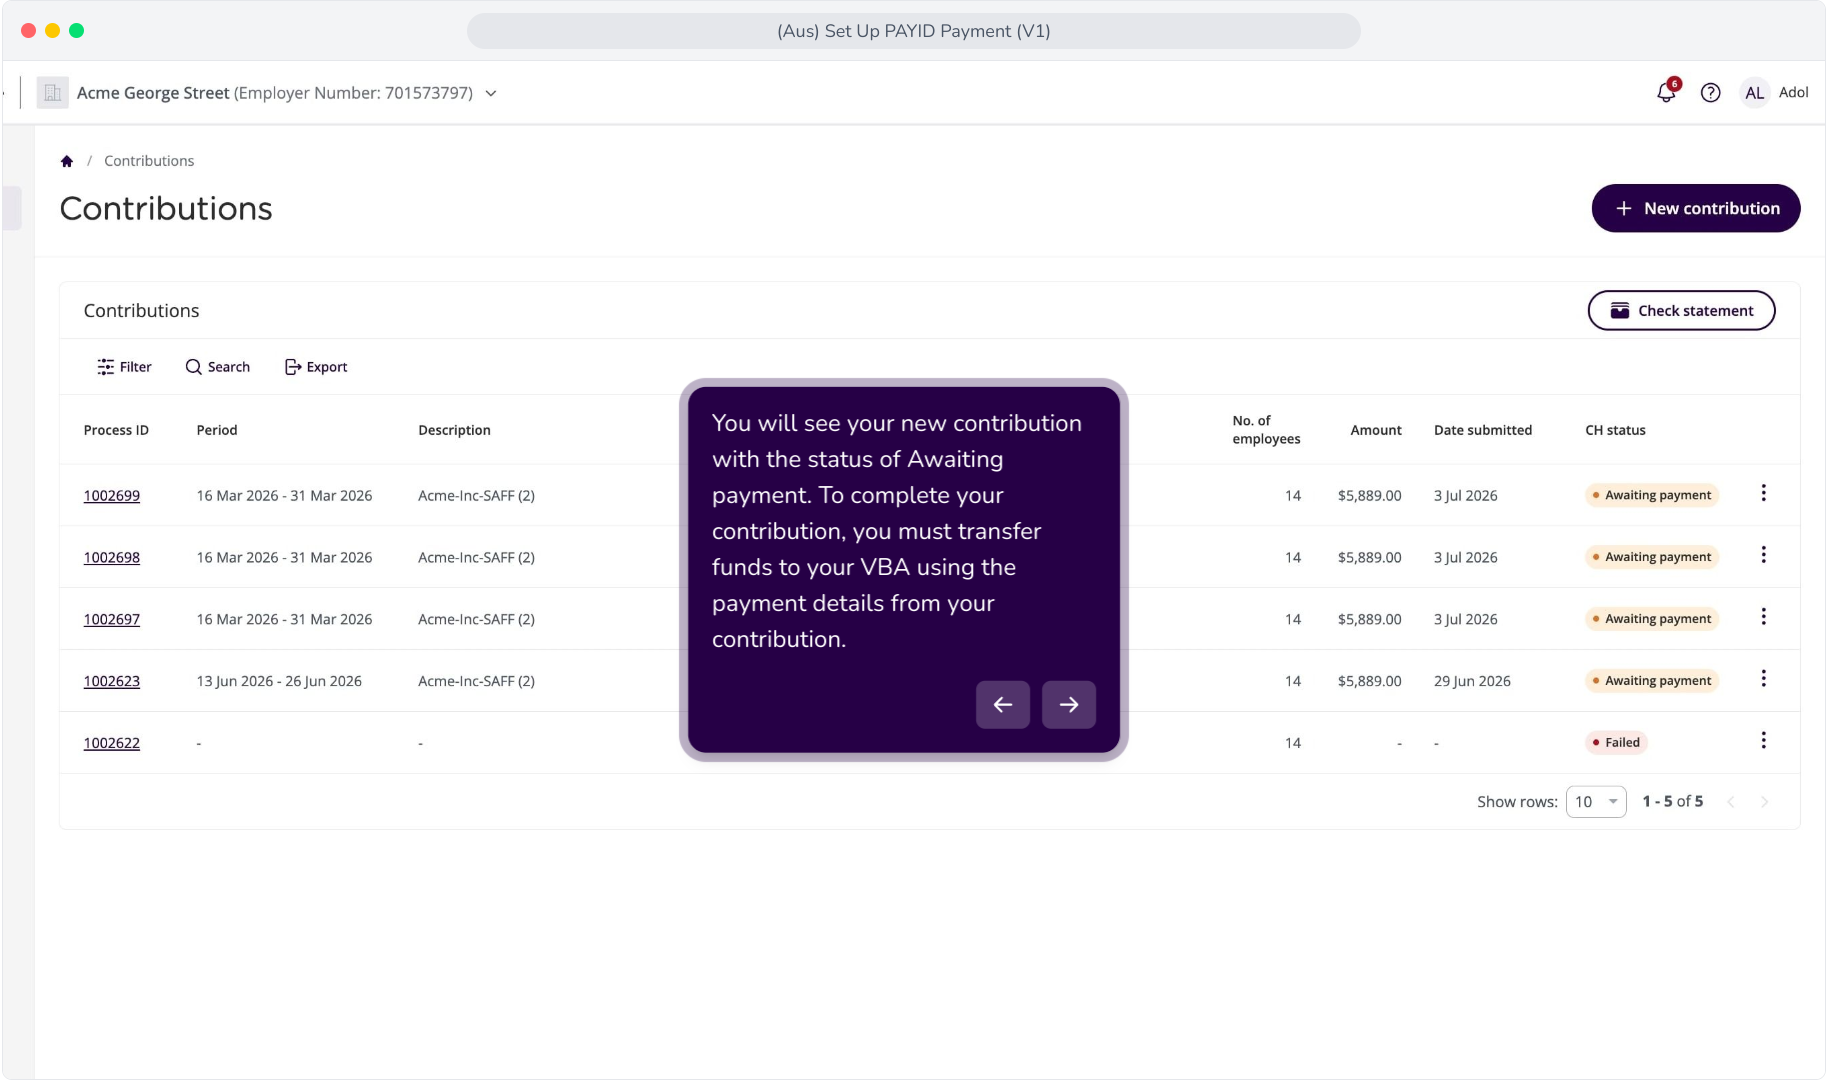
Task: Open row actions menu for failed 1002622
Action: 1764,741
